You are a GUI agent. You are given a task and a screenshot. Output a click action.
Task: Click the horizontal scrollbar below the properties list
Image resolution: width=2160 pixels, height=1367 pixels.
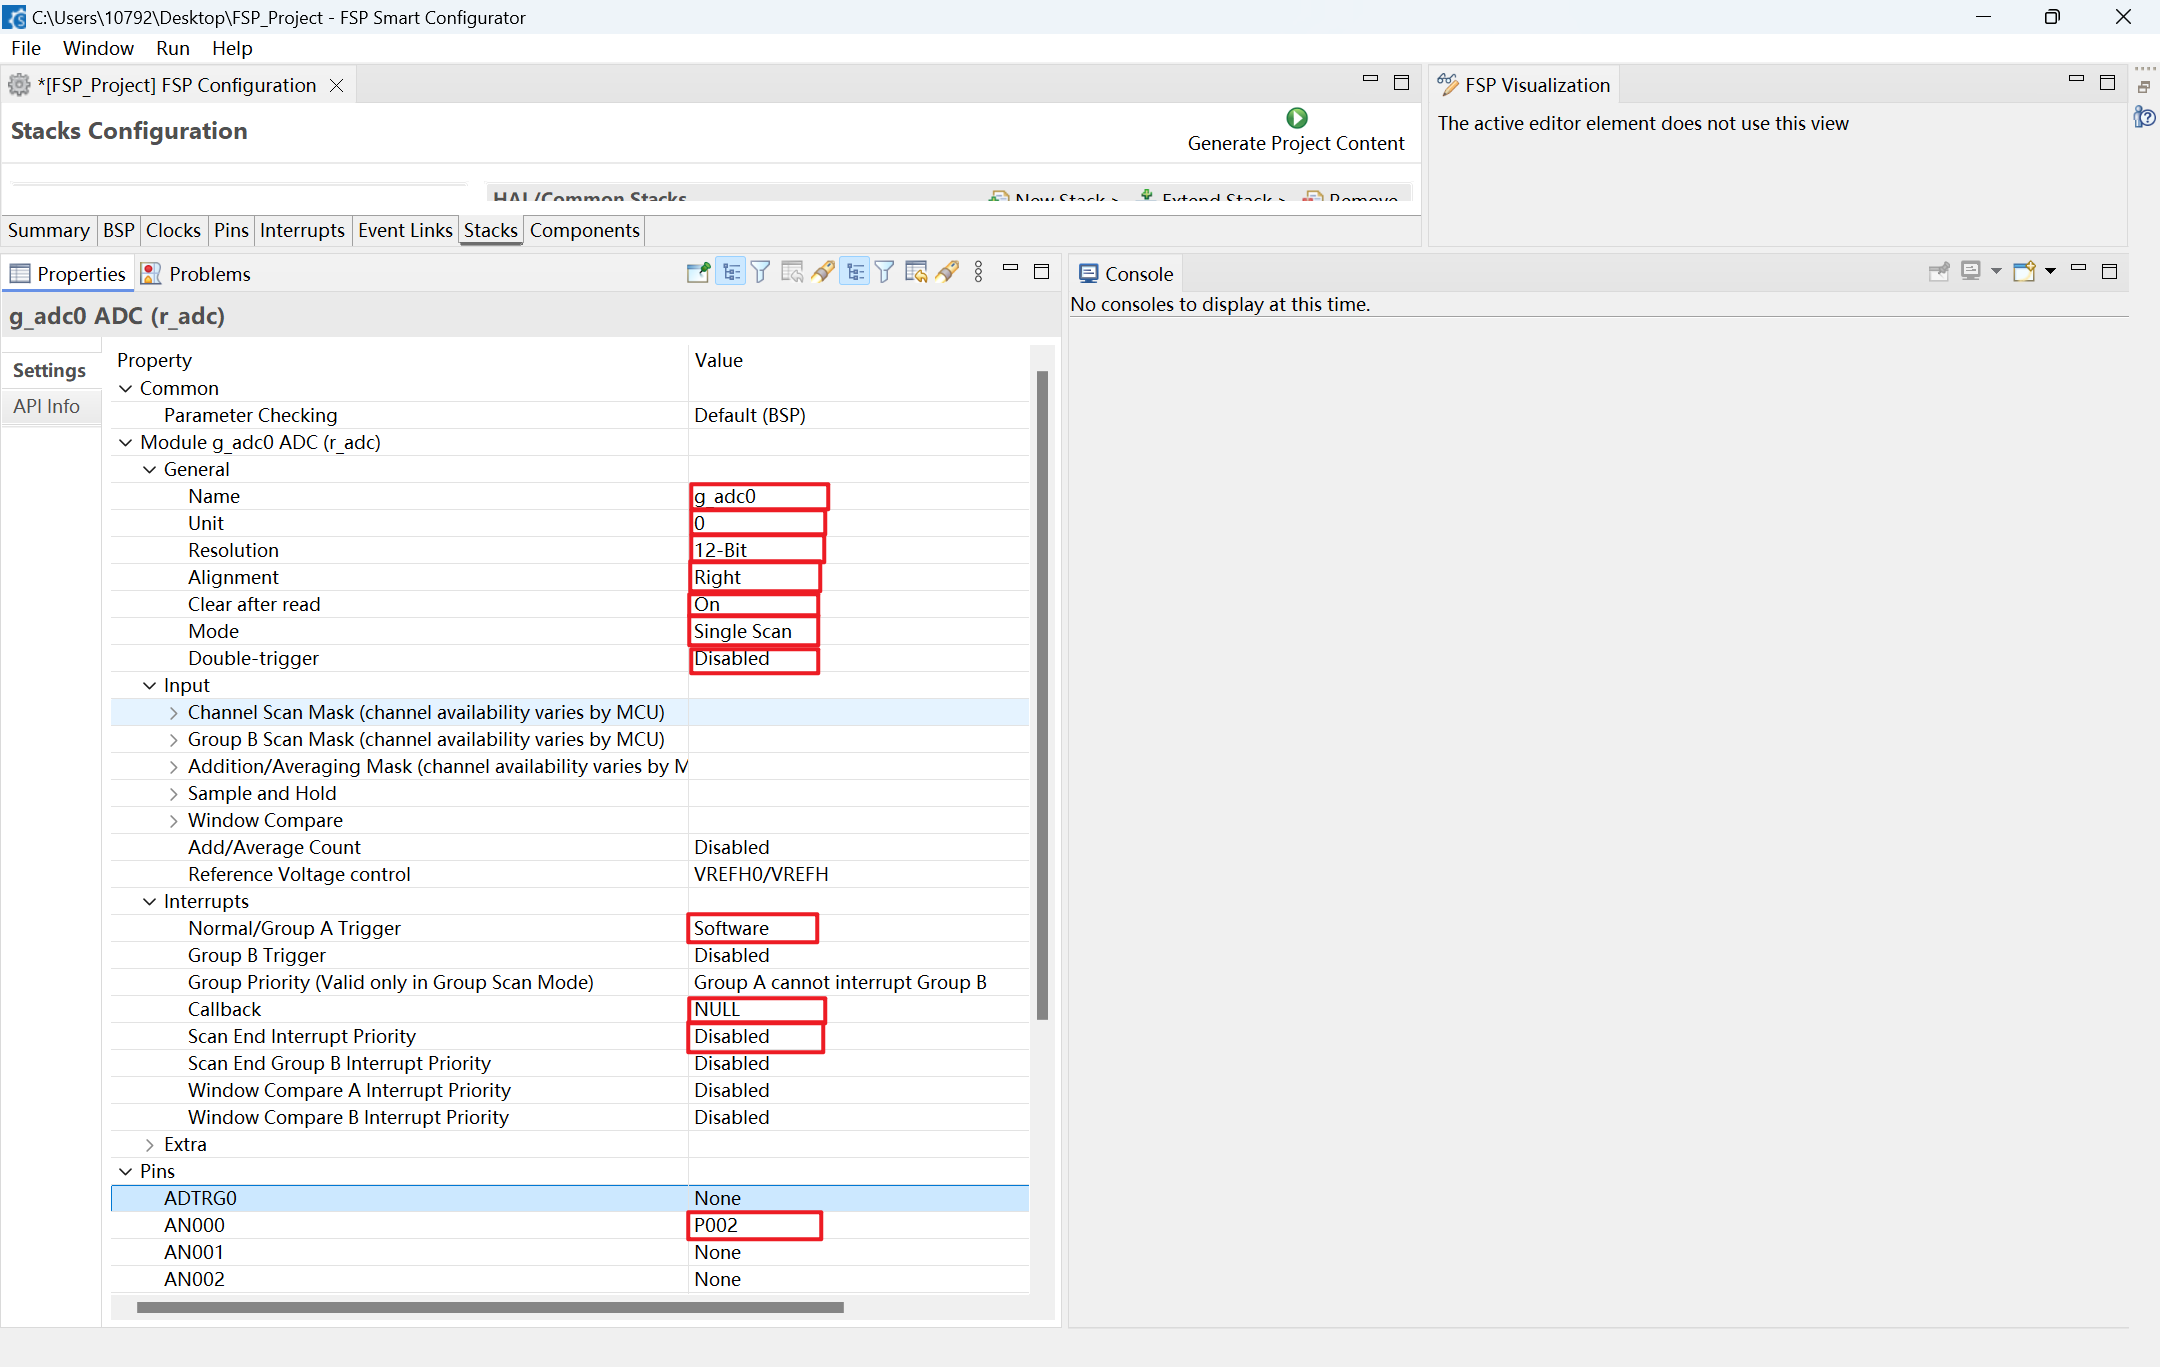(490, 1307)
